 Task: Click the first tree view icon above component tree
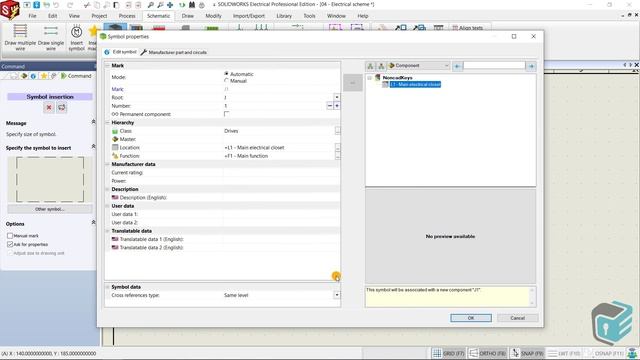click(x=370, y=66)
